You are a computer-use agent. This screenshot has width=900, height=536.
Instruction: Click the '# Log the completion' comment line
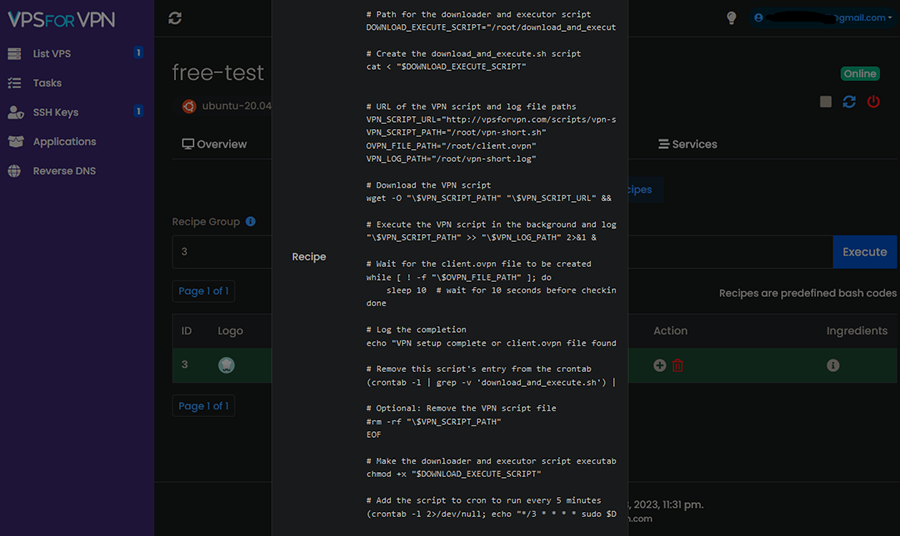coord(416,329)
